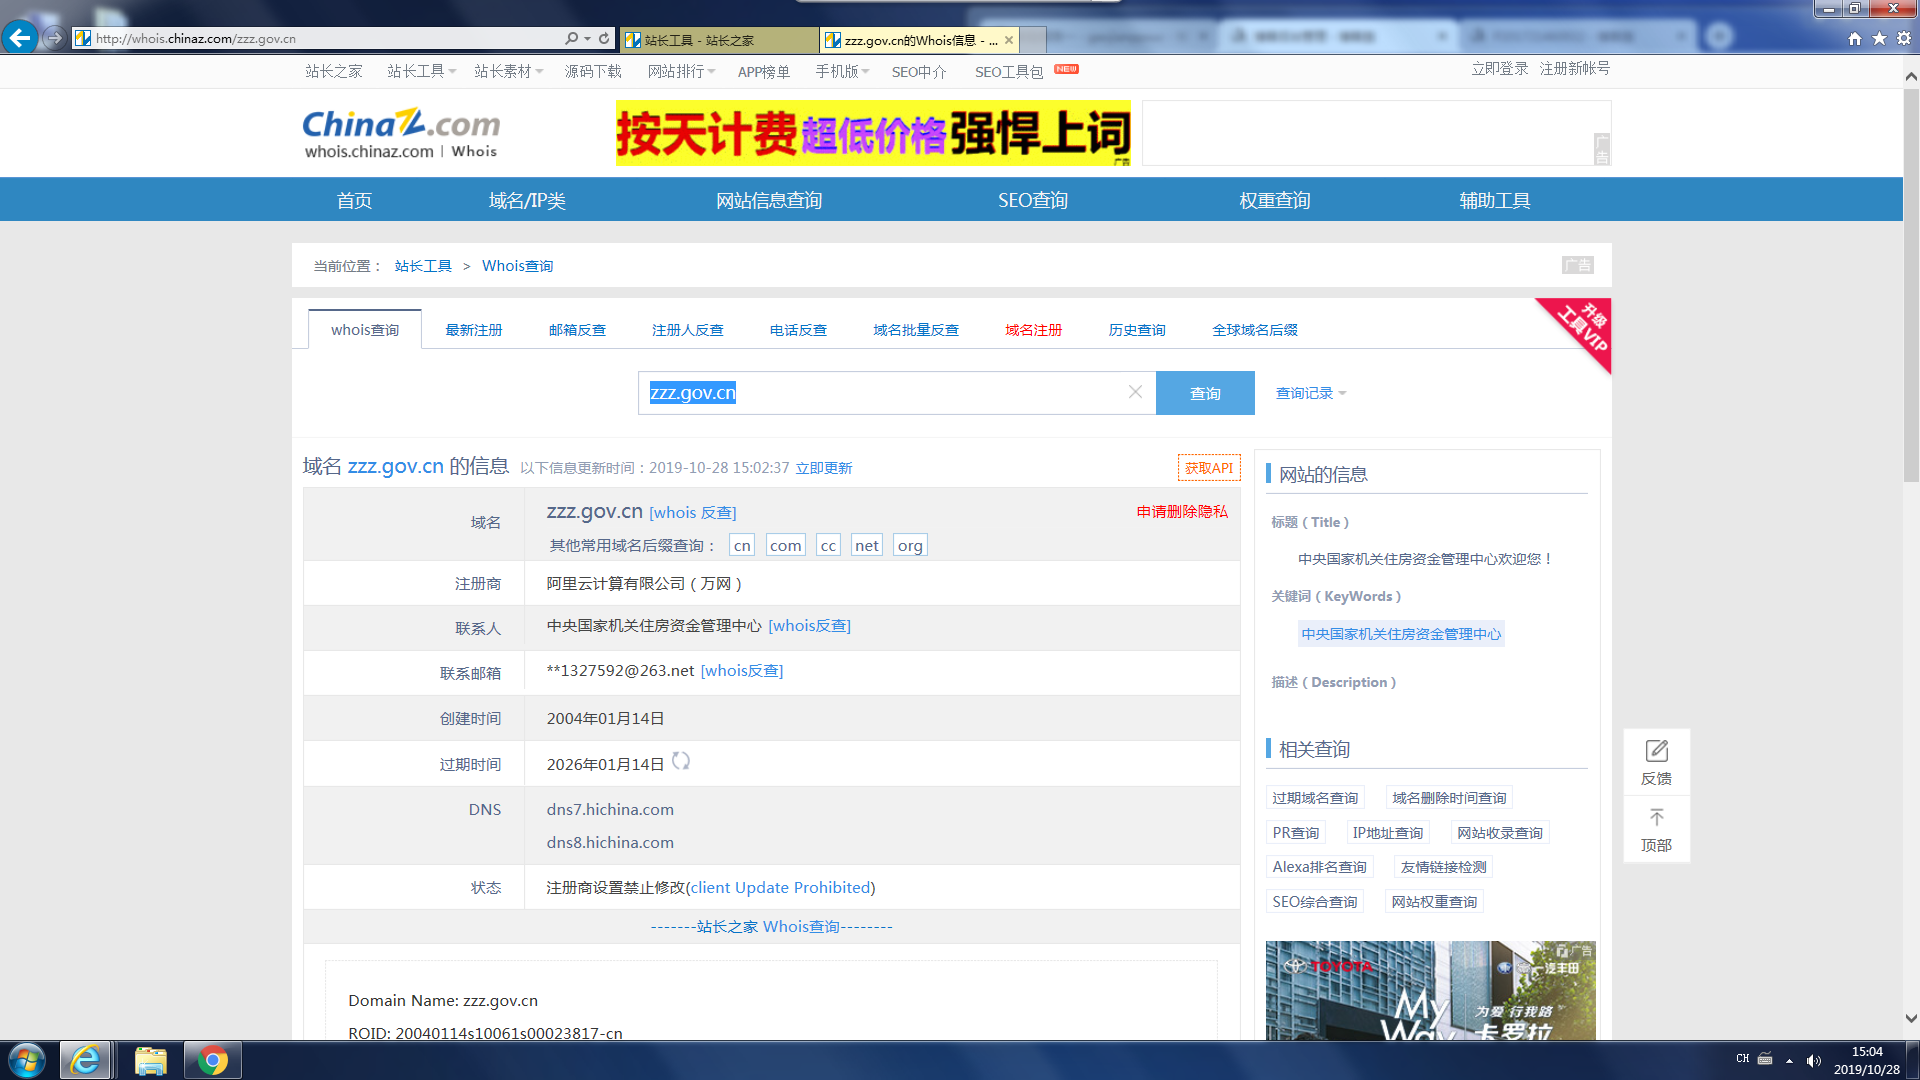Click the browser back arrow button
The image size is (1920, 1080).
[20, 38]
